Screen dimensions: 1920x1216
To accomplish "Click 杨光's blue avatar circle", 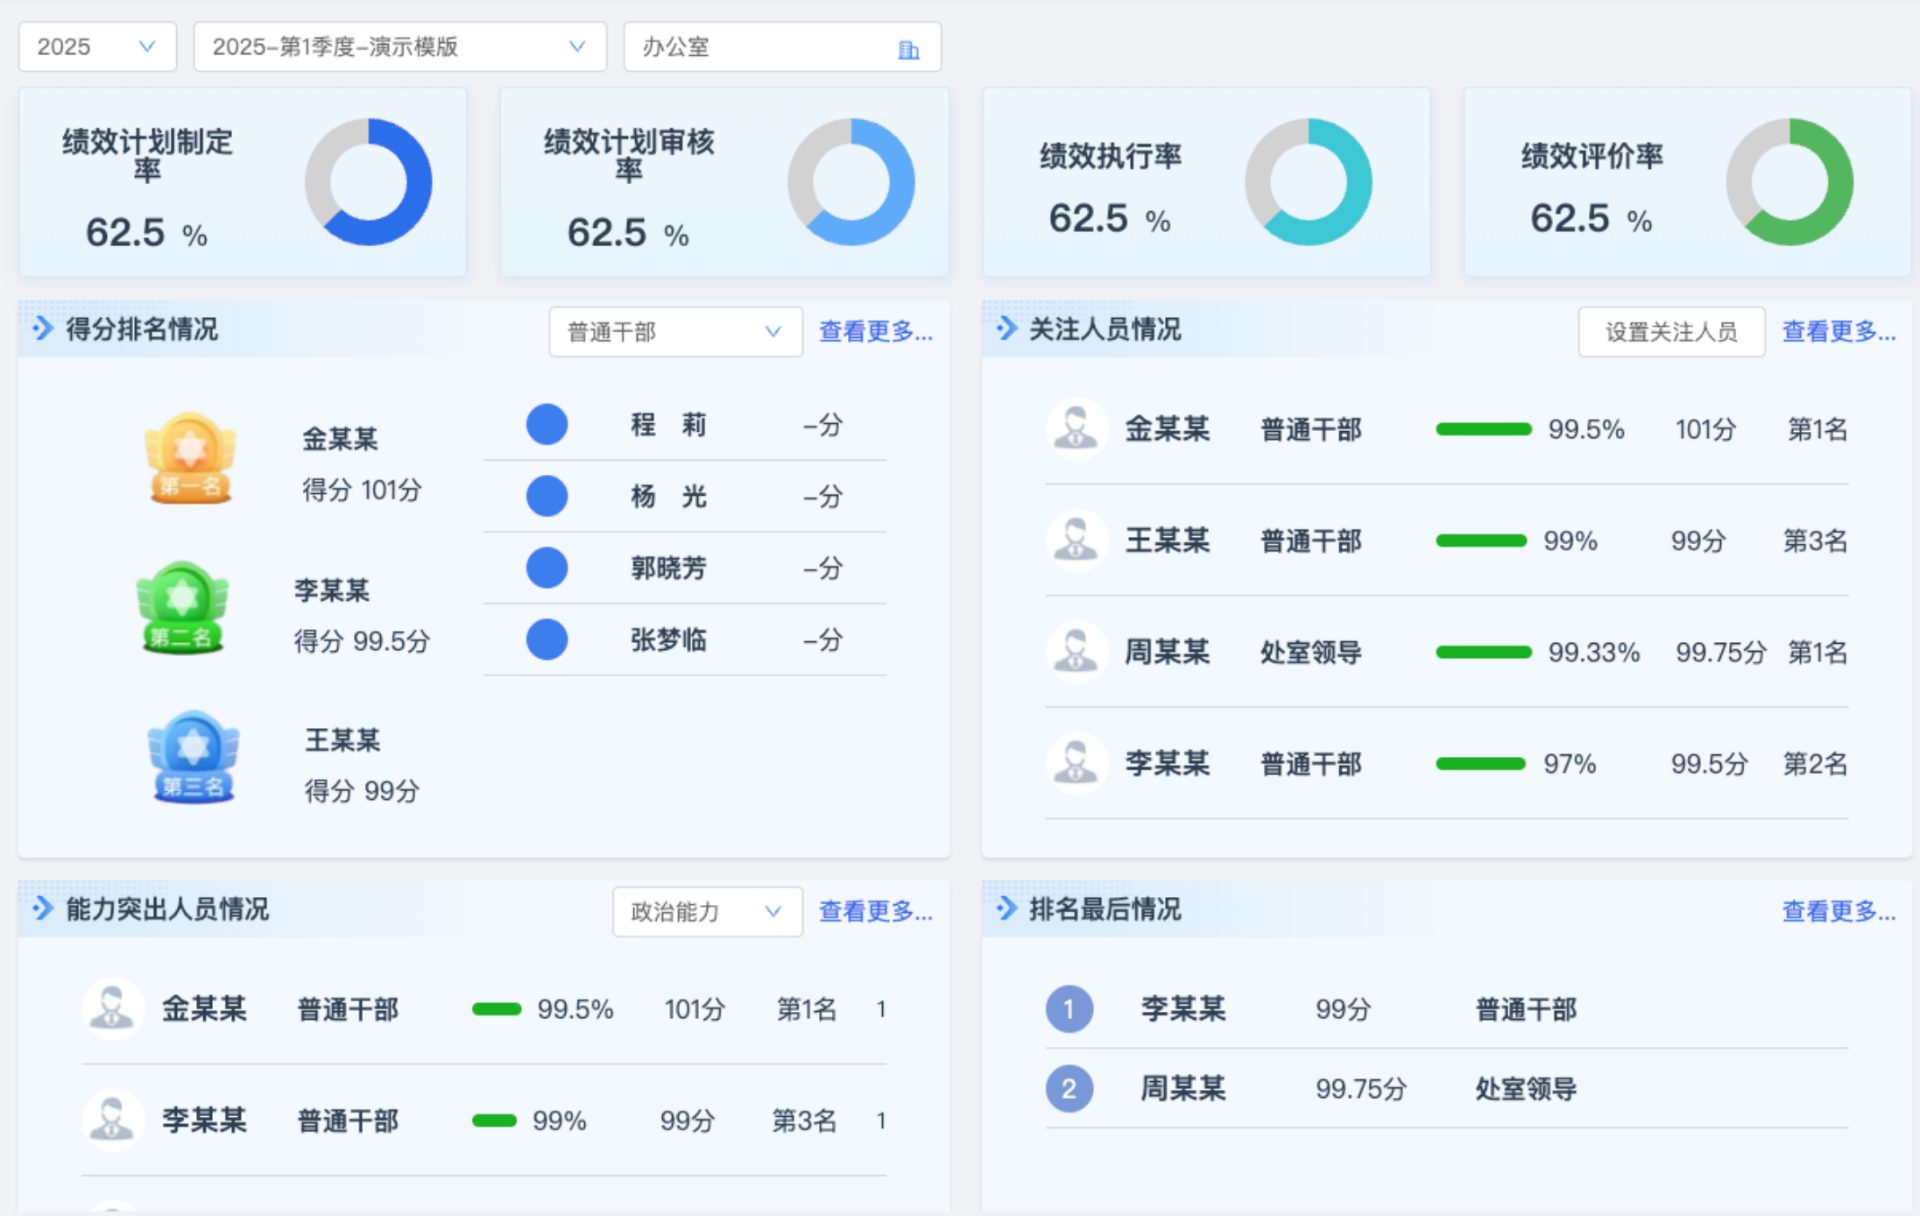I will coord(547,496).
